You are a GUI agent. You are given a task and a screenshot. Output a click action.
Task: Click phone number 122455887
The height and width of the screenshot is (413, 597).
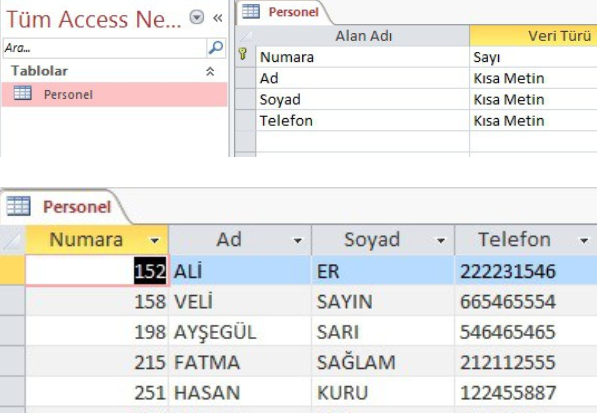(x=526, y=392)
